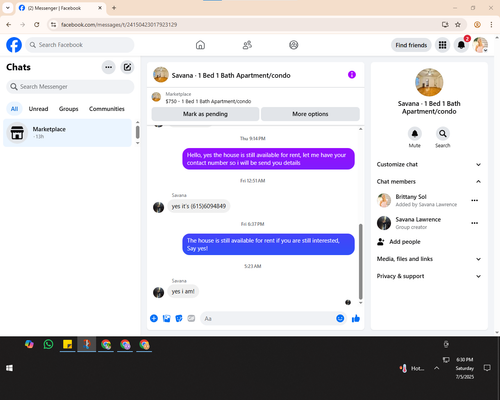The image size is (500, 400).
Task: Open the Facebook menu grid icon
Action: 442,45
